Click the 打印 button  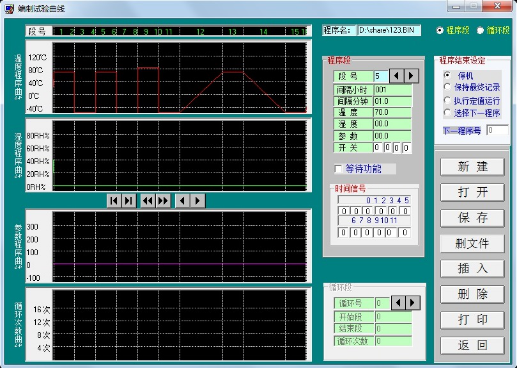pyautogui.click(x=472, y=320)
